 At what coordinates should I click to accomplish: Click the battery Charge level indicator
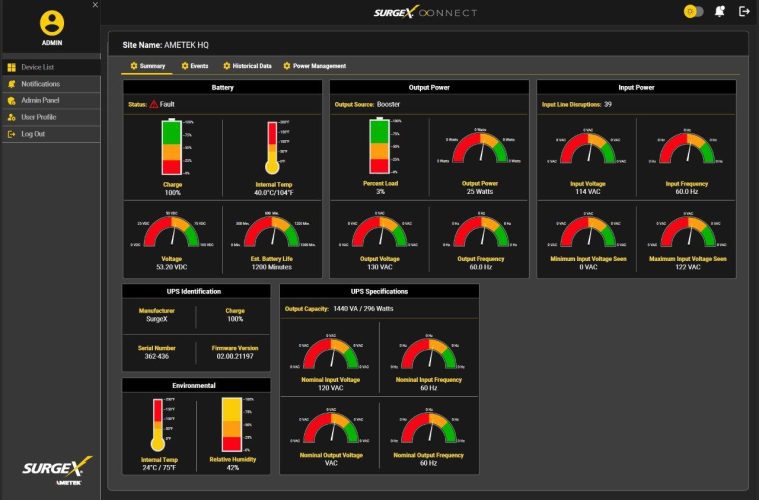pyautogui.click(x=171, y=147)
